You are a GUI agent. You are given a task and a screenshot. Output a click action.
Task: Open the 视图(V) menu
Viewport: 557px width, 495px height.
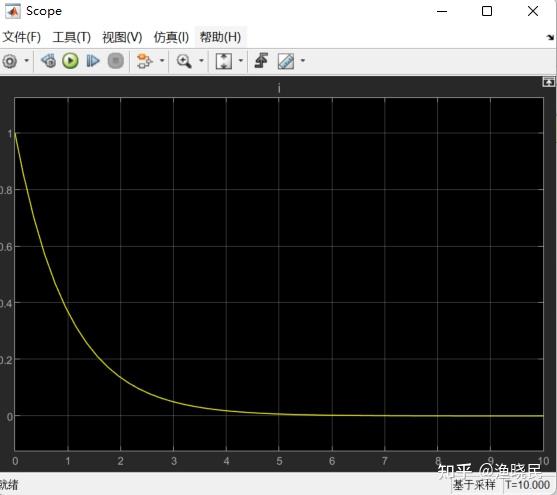122,37
